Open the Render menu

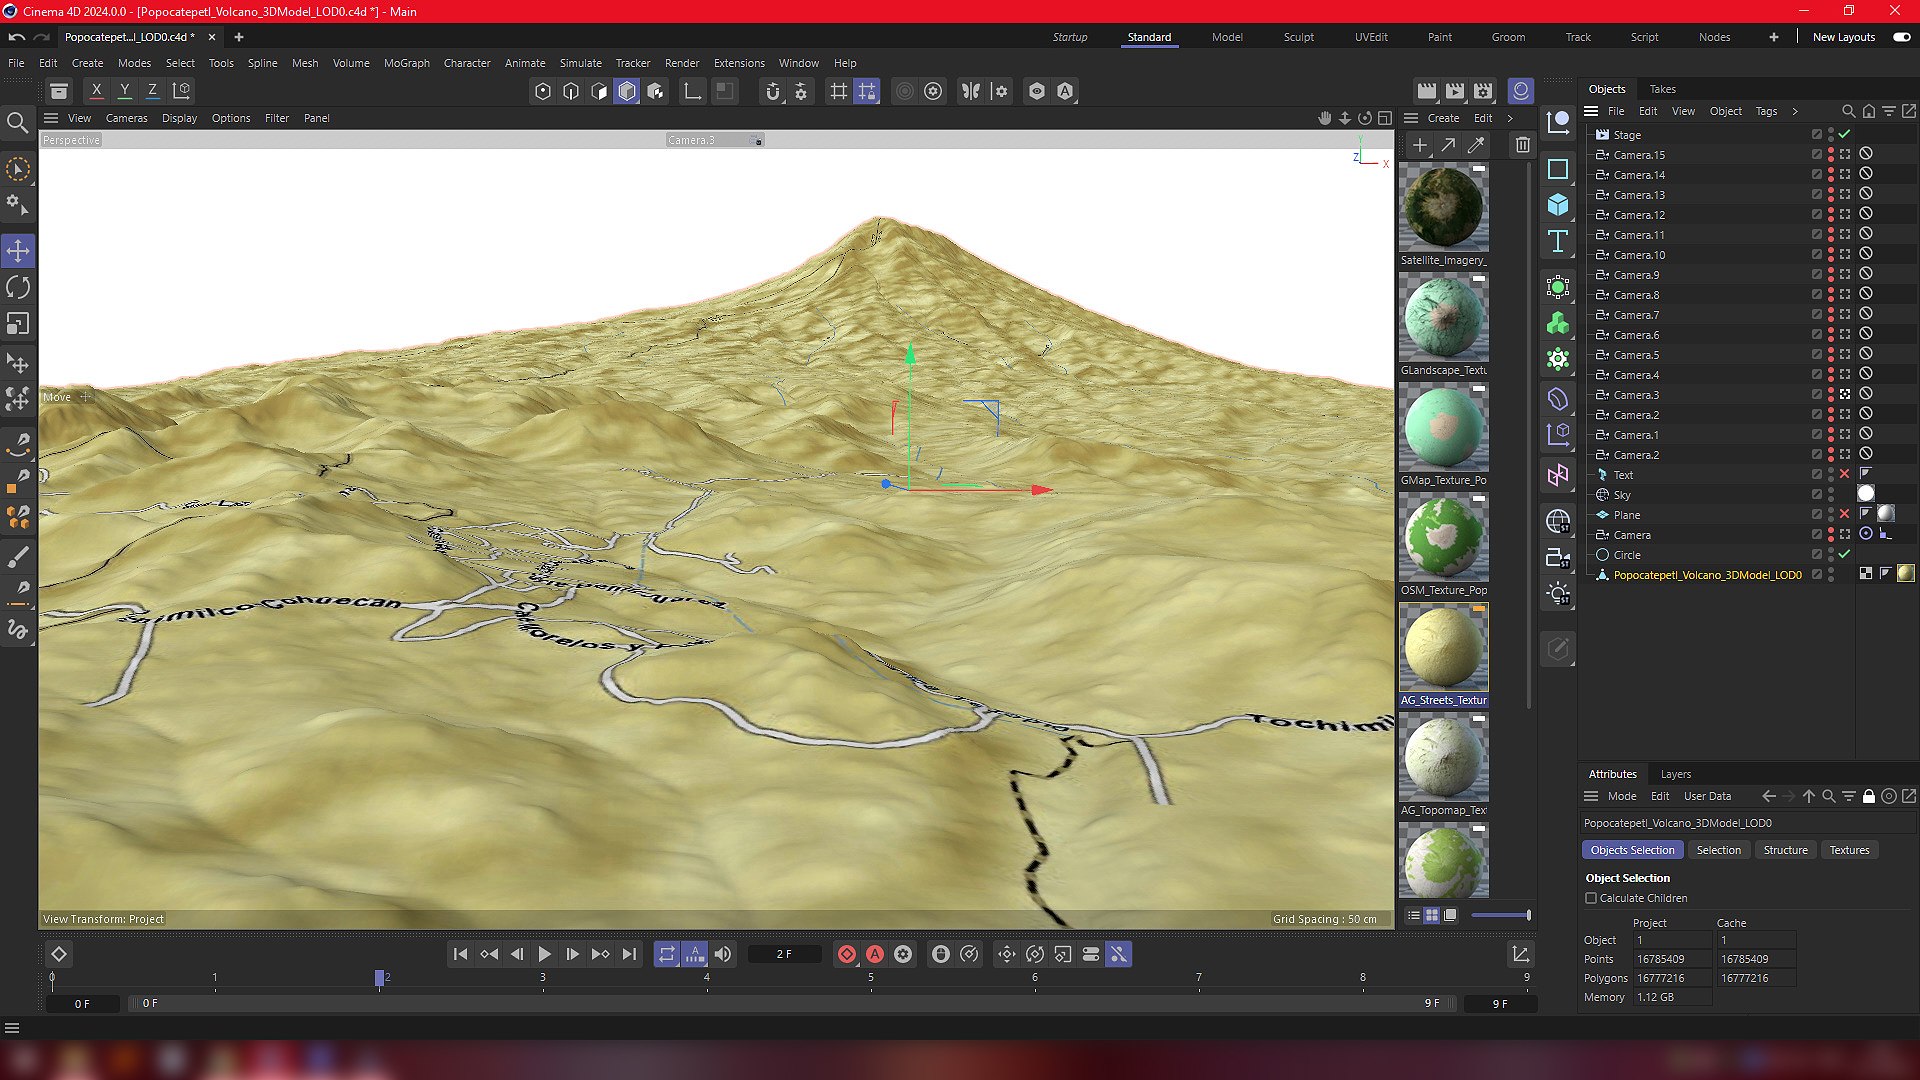682,63
